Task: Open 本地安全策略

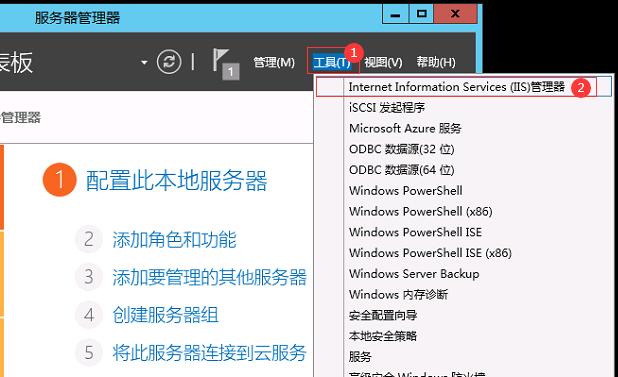Action: click(x=383, y=336)
